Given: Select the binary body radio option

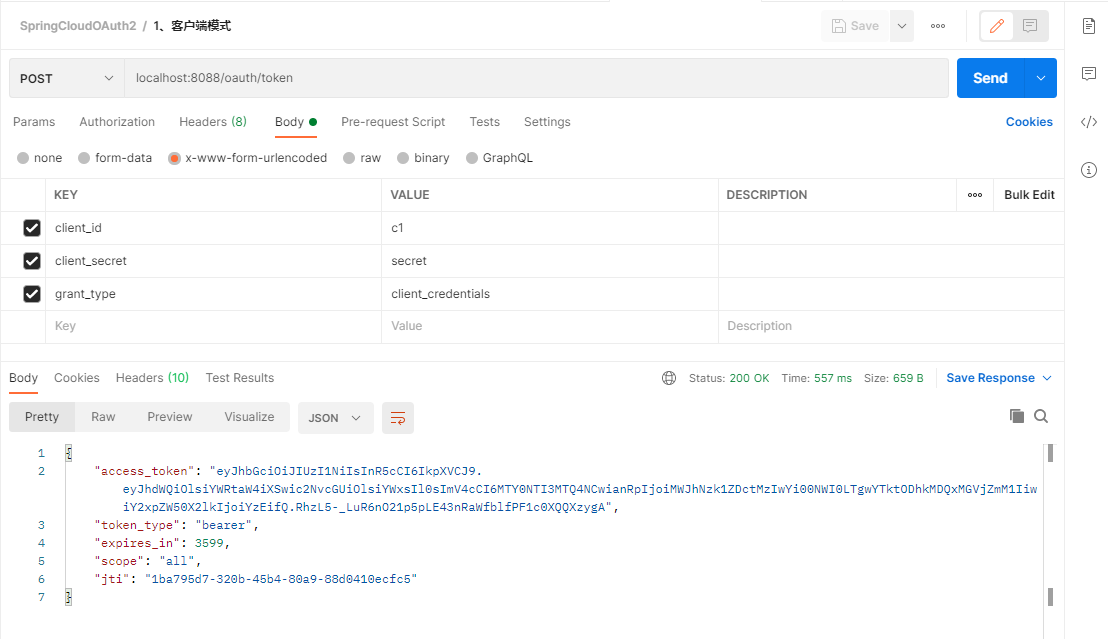Looking at the screenshot, I should (403, 158).
